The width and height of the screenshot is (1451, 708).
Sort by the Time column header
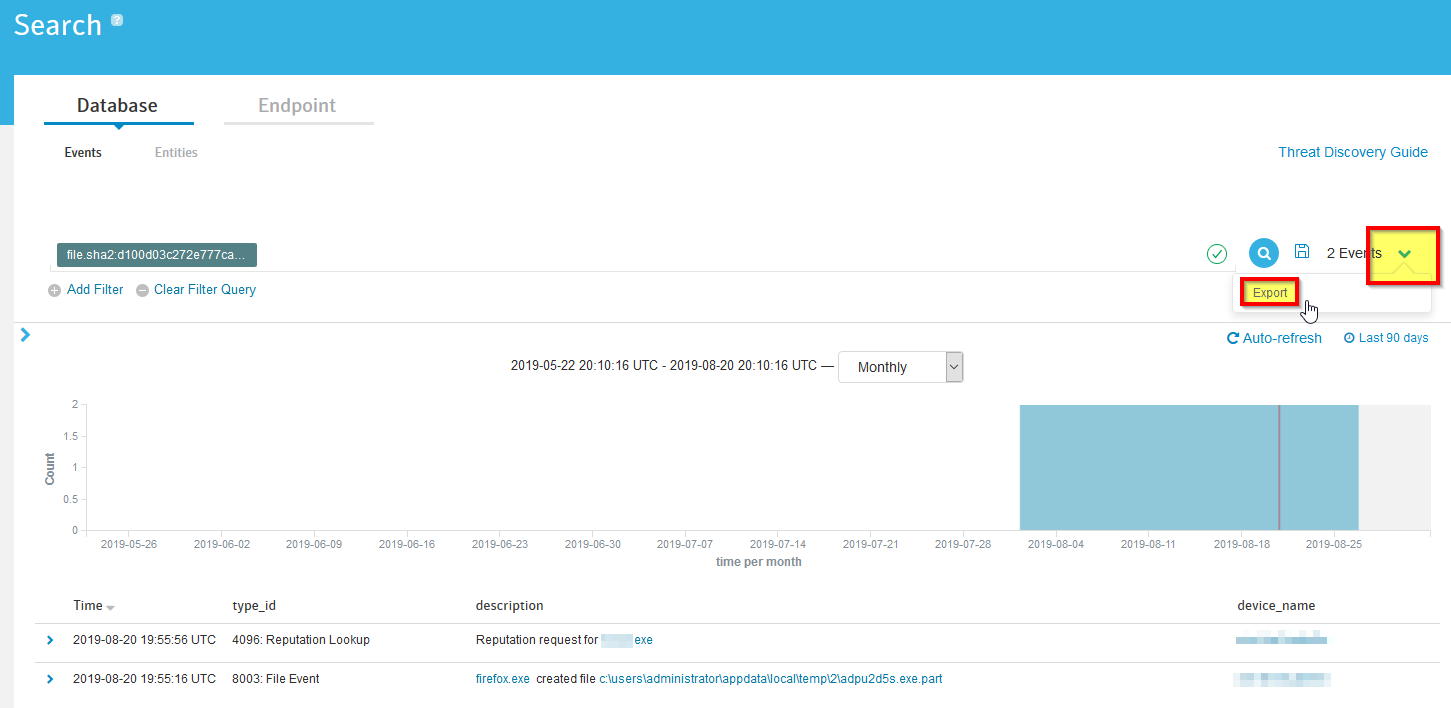(88, 606)
